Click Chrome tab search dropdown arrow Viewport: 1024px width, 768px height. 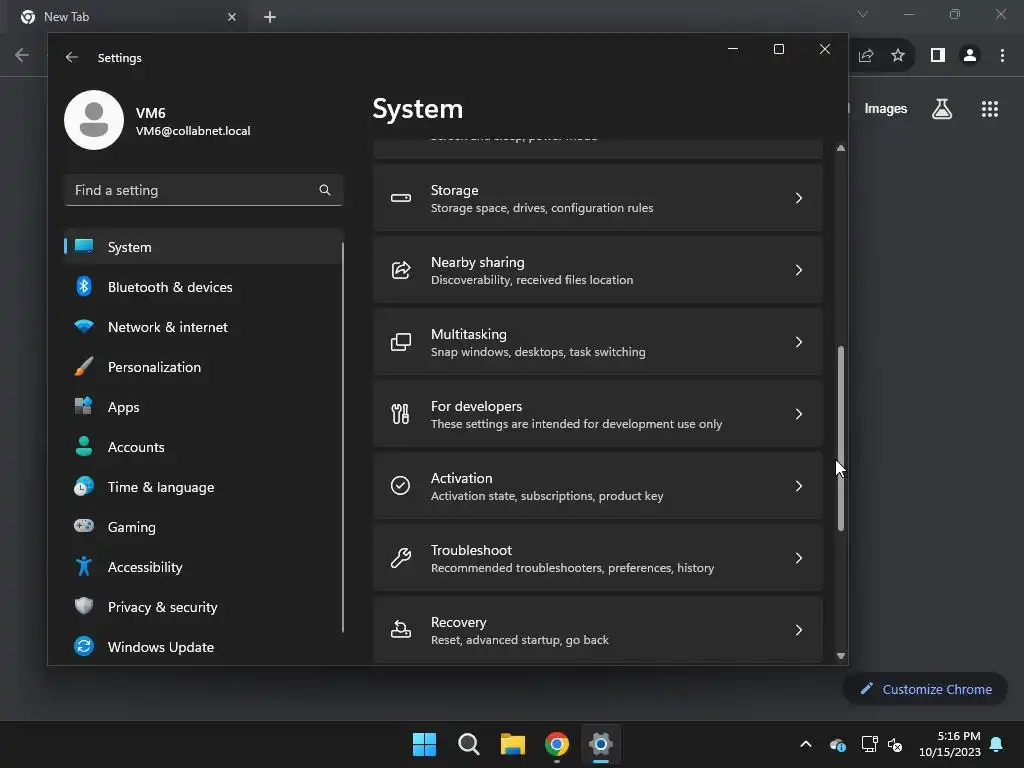pos(863,14)
